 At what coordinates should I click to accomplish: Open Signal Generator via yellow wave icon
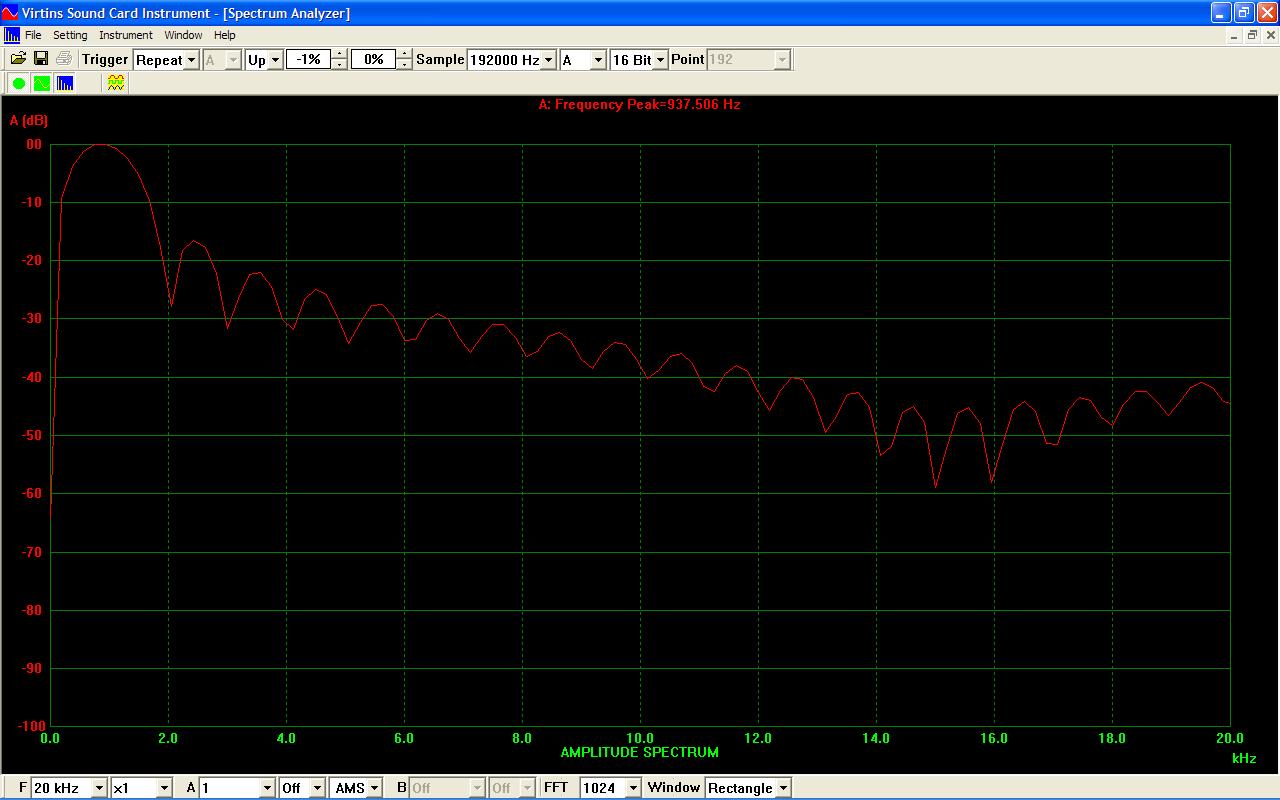[x=116, y=83]
